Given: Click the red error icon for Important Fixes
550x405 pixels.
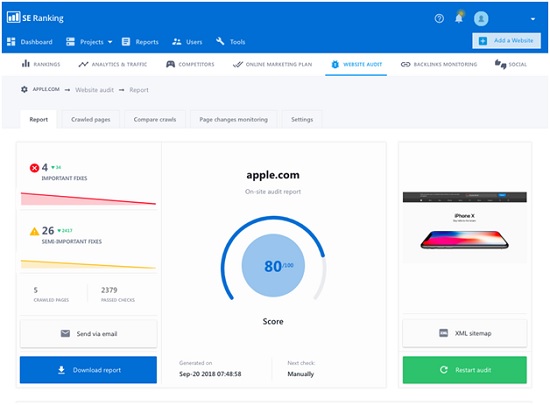Looking at the screenshot, I should click(x=34, y=168).
